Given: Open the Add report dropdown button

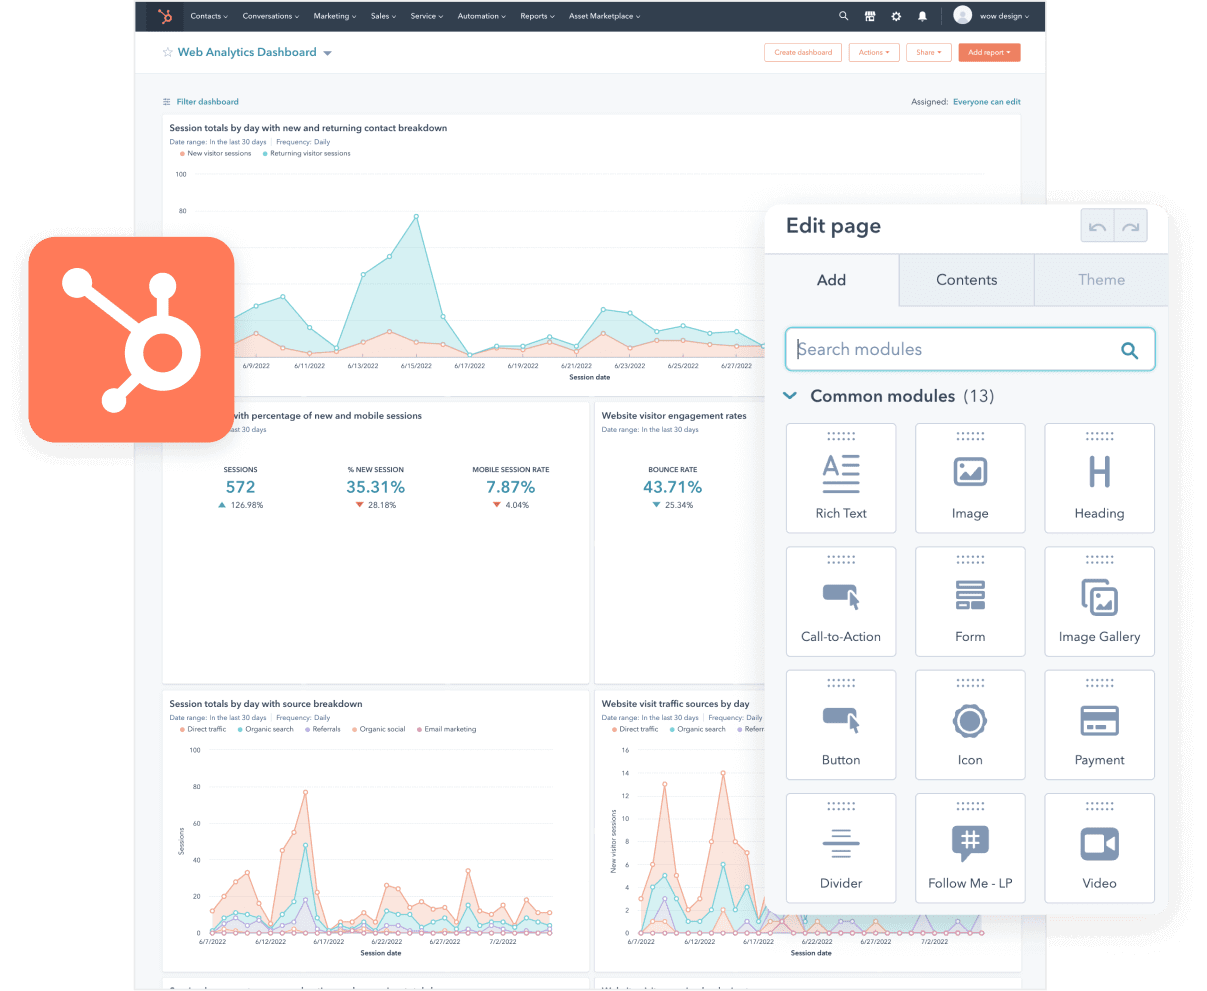Looking at the screenshot, I should 989,53.
